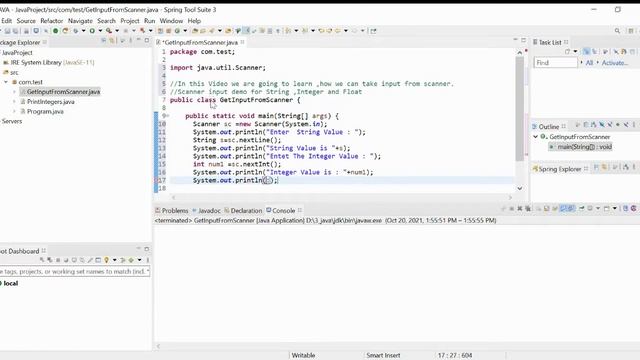Open Display Selected Console dropdown arrow

[598, 208]
